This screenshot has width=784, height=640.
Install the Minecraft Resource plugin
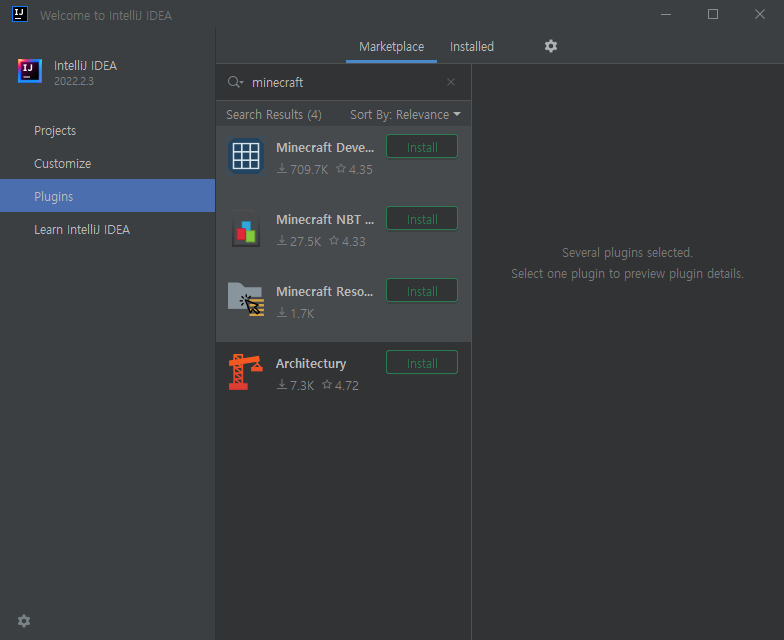[422, 291]
